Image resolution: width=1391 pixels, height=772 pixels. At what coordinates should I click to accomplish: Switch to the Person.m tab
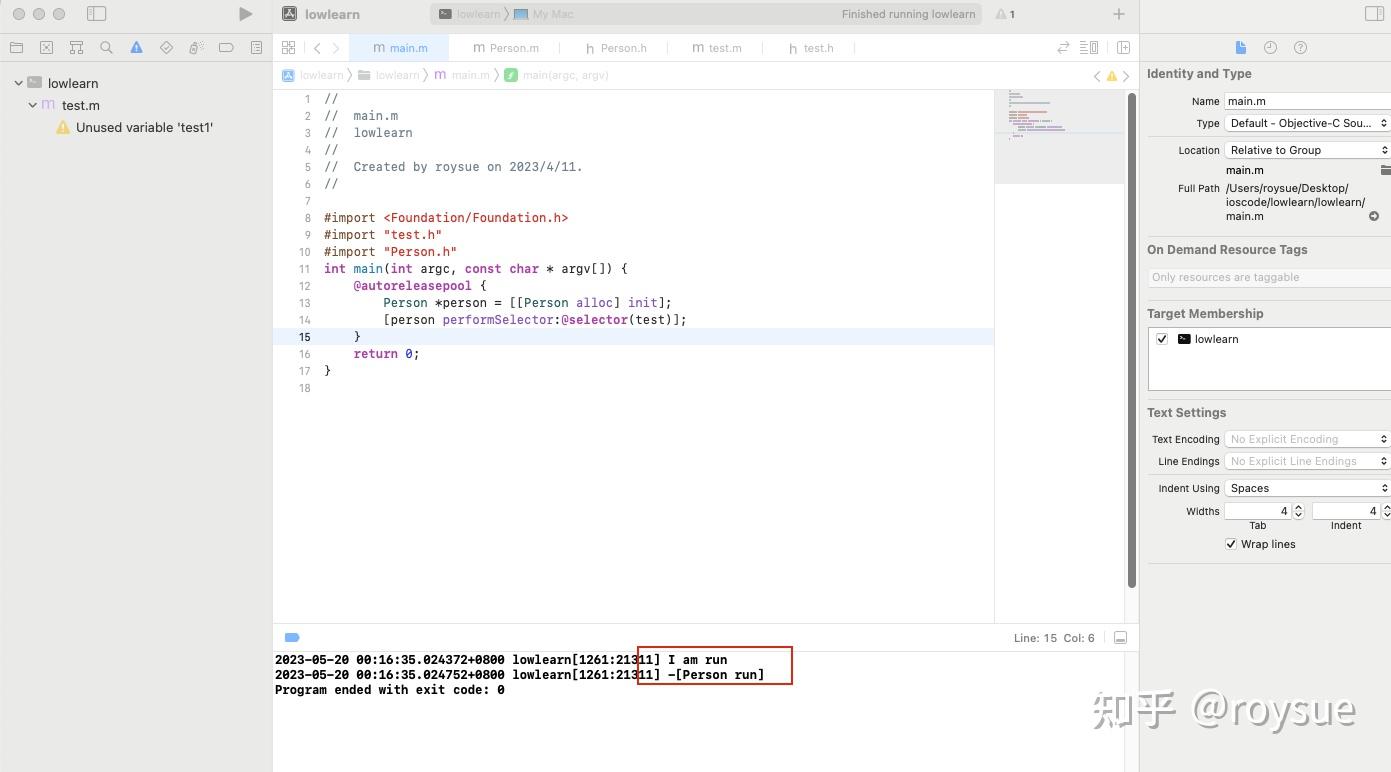click(506, 47)
